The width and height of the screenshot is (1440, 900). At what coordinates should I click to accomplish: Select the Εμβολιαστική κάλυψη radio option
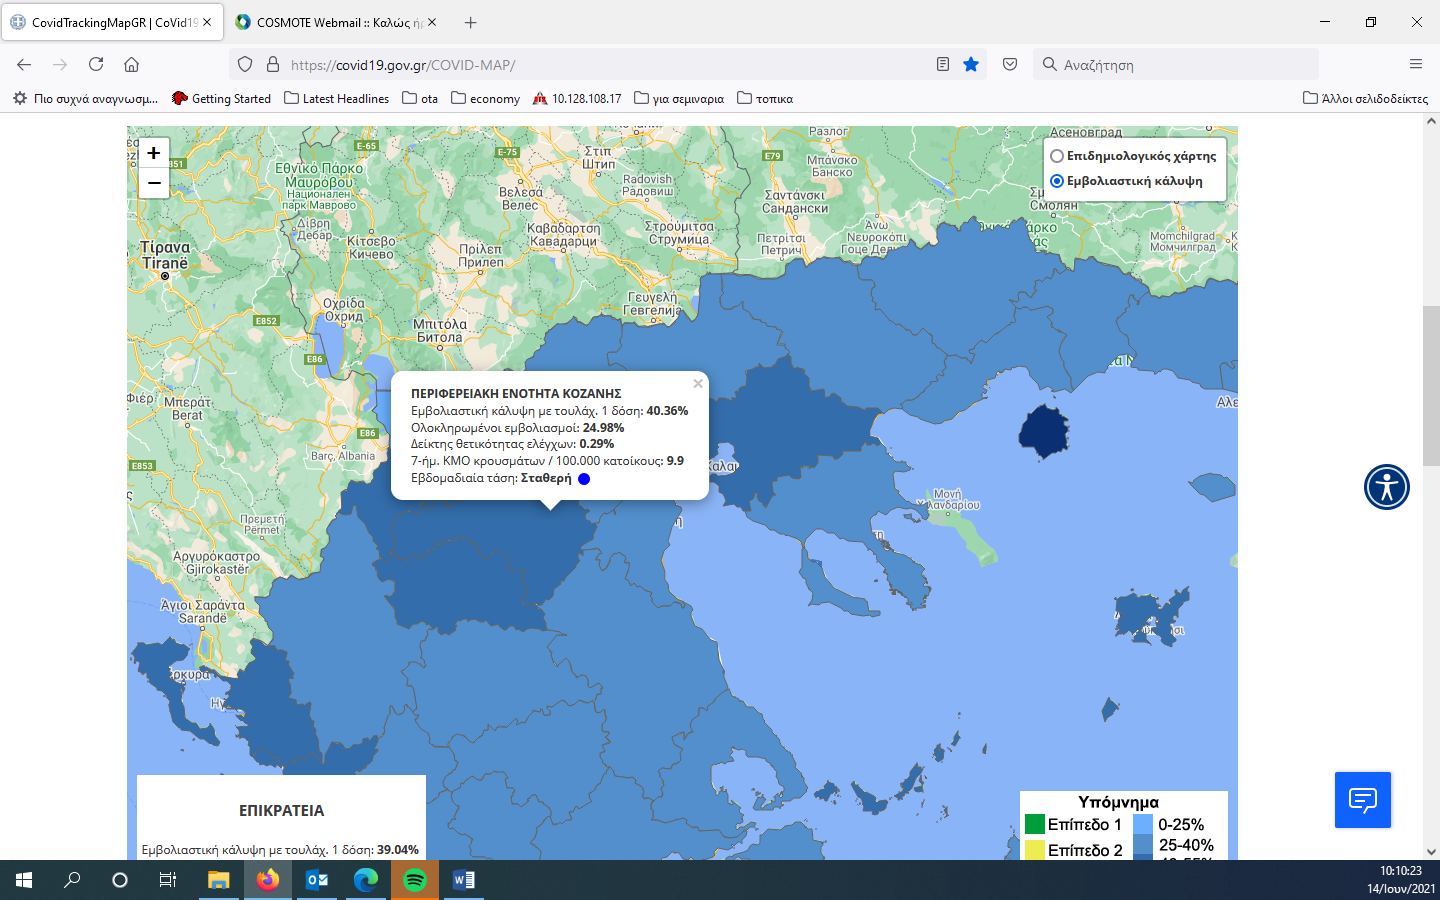1056,181
